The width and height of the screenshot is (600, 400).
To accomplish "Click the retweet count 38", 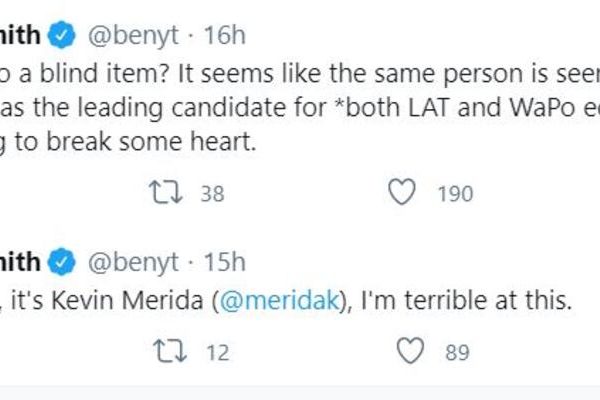I will coord(212,194).
